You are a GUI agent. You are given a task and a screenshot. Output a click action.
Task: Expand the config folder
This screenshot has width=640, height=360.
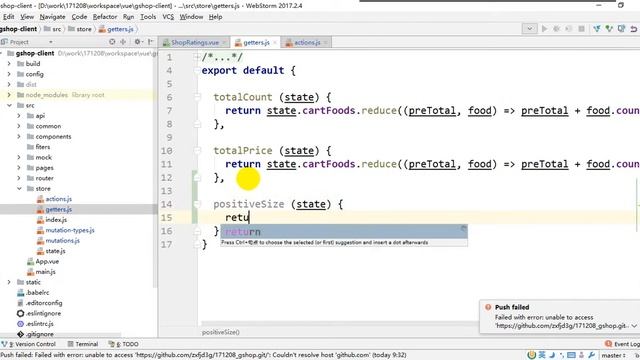pyautogui.click(x=9, y=74)
